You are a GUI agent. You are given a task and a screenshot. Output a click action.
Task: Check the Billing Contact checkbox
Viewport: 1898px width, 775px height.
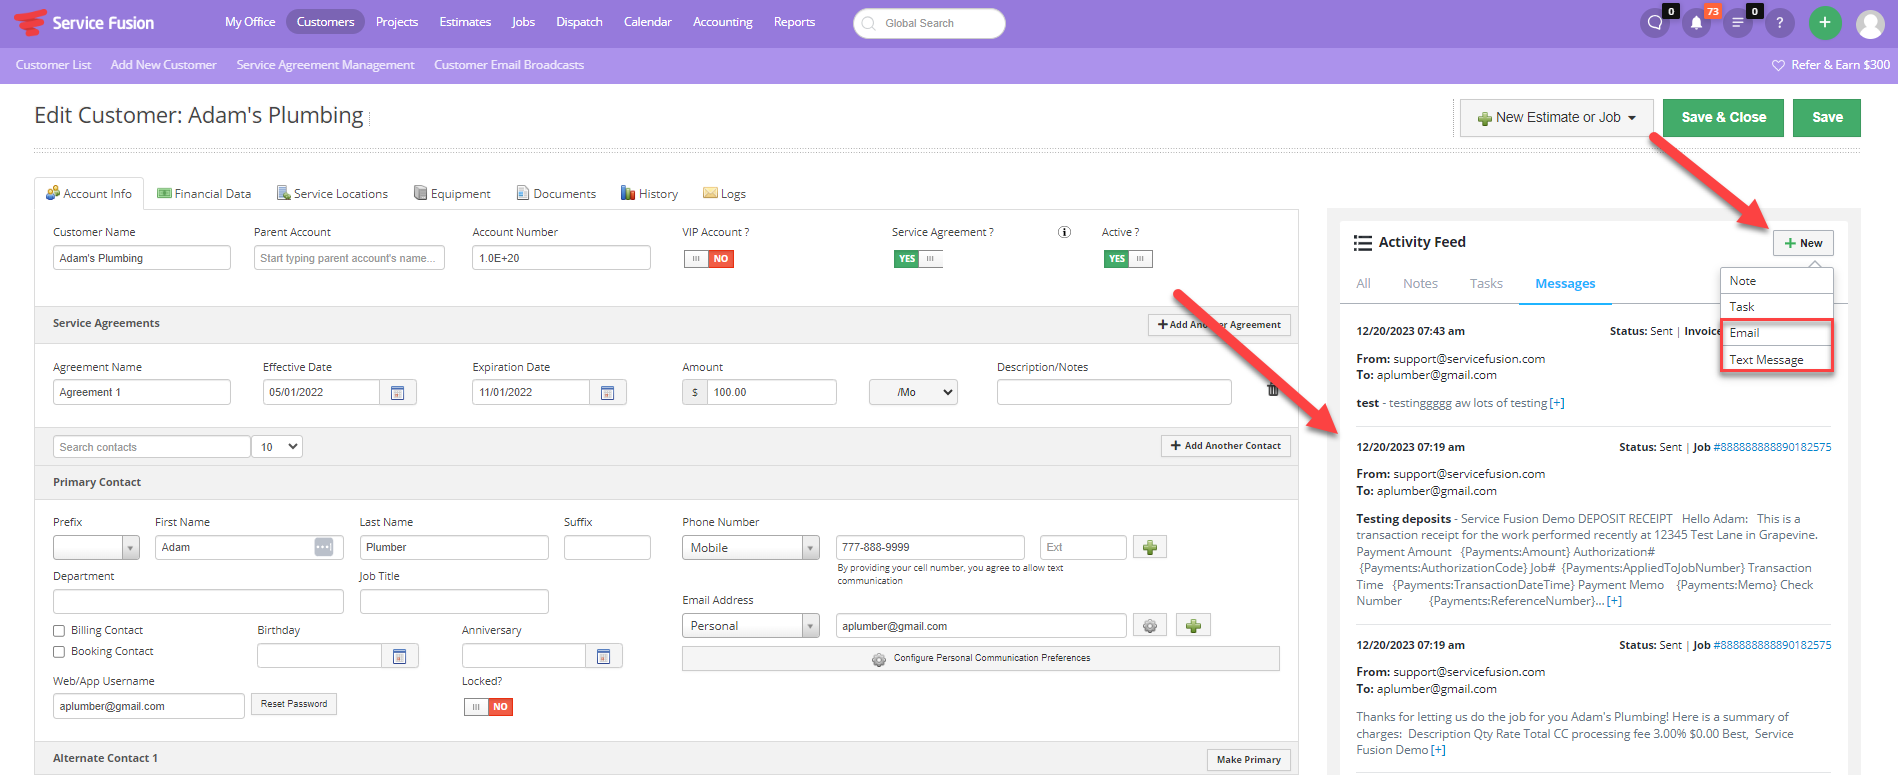point(59,631)
